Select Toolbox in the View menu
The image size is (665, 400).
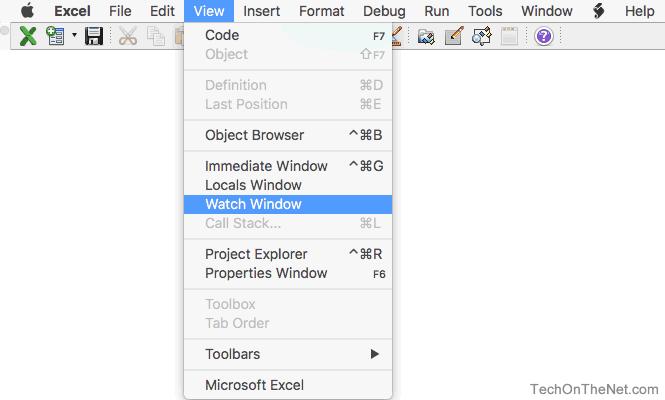pos(288,304)
